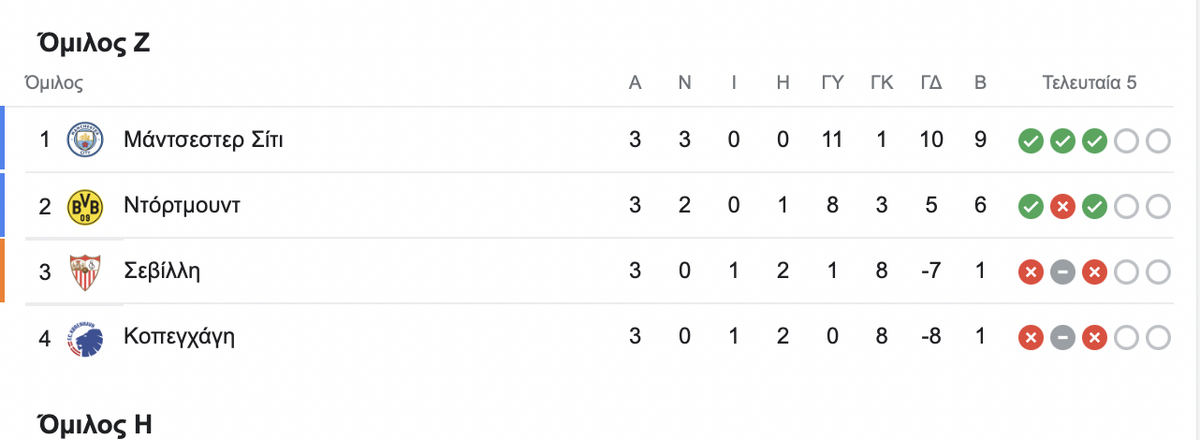Image resolution: width=1200 pixels, height=440 pixels.
Task: Click Dortmund's red loss icon
Action: pos(1063,207)
